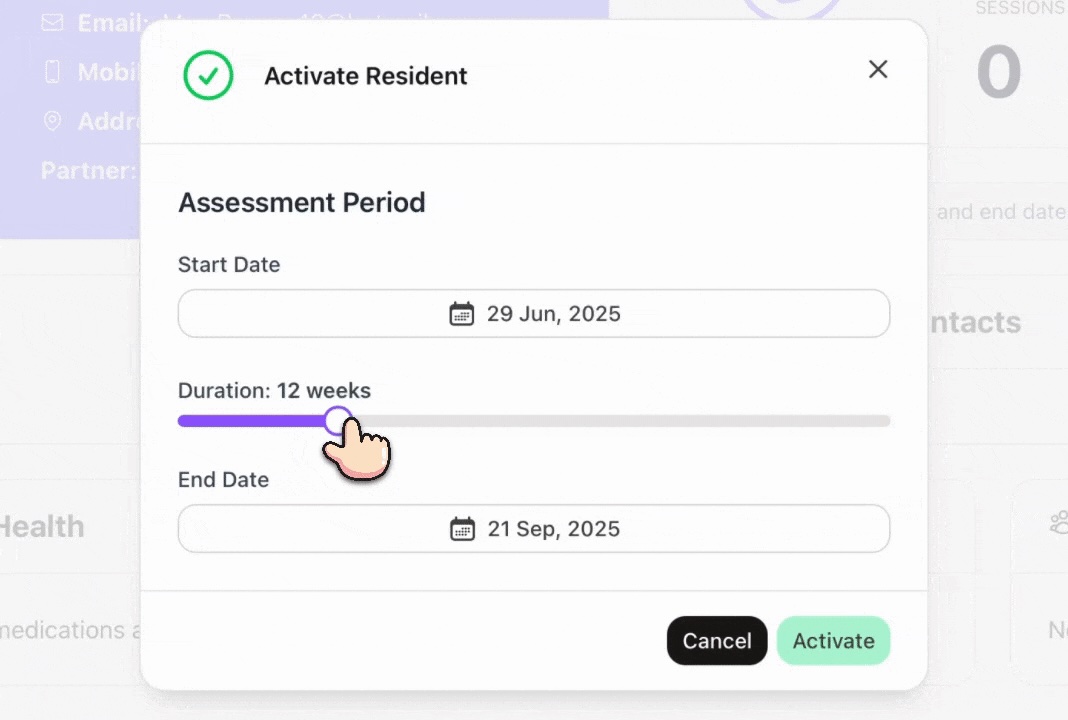The width and height of the screenshot is (1068, 720).
Task: Select the Start Date field showing 29 Jun, 2025
Action: tap(533, 313)
